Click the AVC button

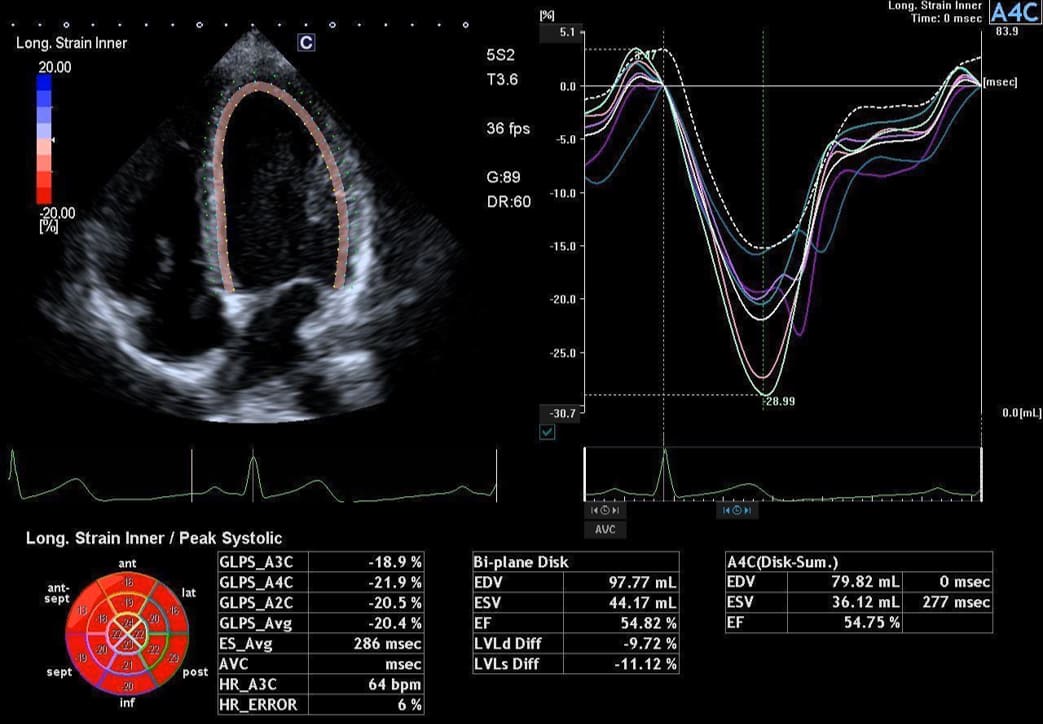605,530
